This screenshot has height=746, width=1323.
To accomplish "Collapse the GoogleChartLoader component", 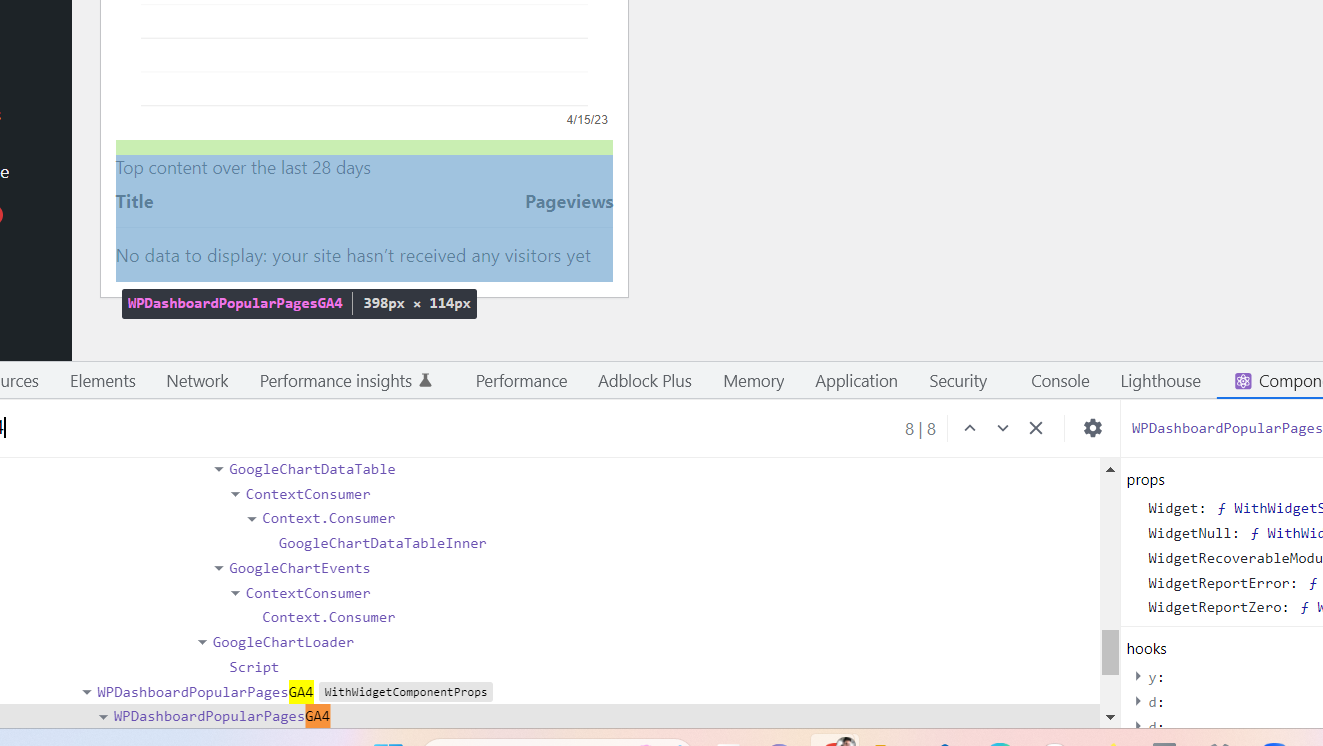I will 201,642.
